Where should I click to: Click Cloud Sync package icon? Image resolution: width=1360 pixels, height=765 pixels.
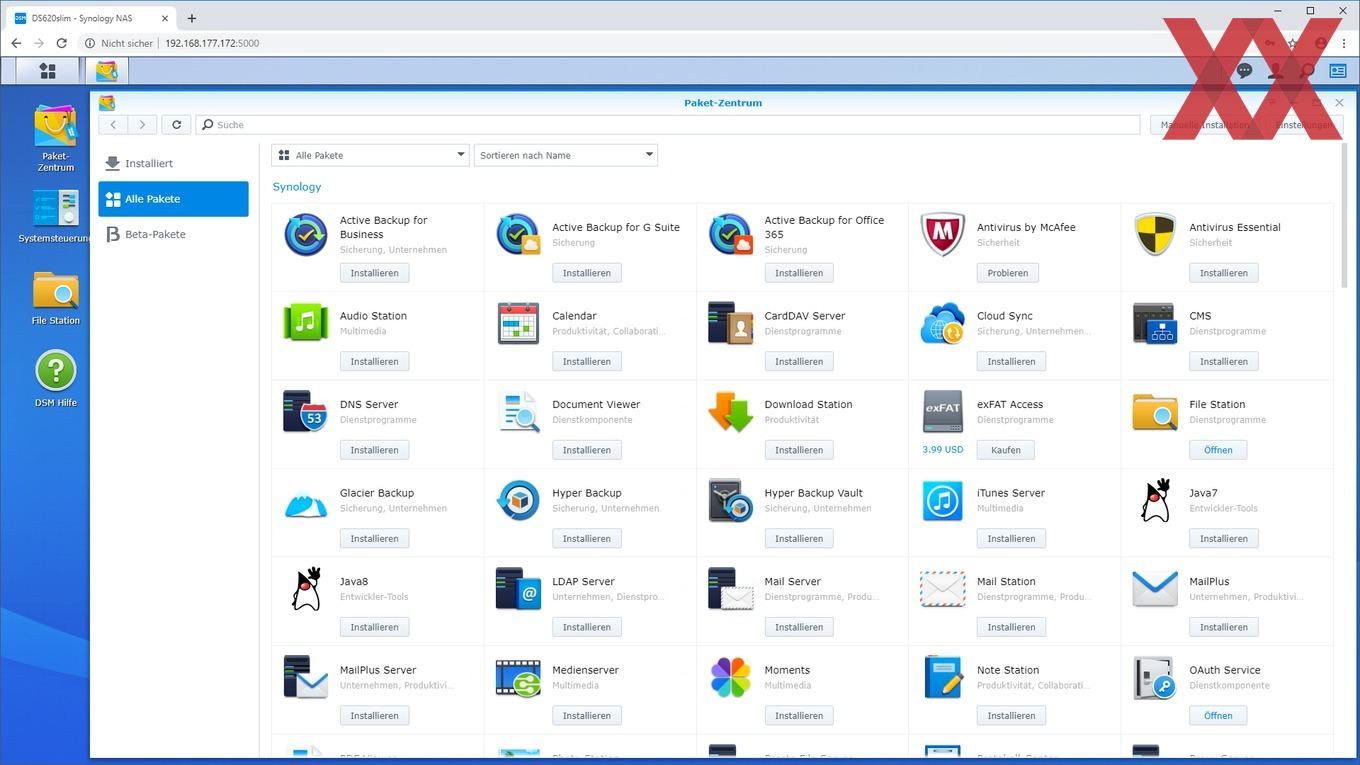(x=942, y=323)
